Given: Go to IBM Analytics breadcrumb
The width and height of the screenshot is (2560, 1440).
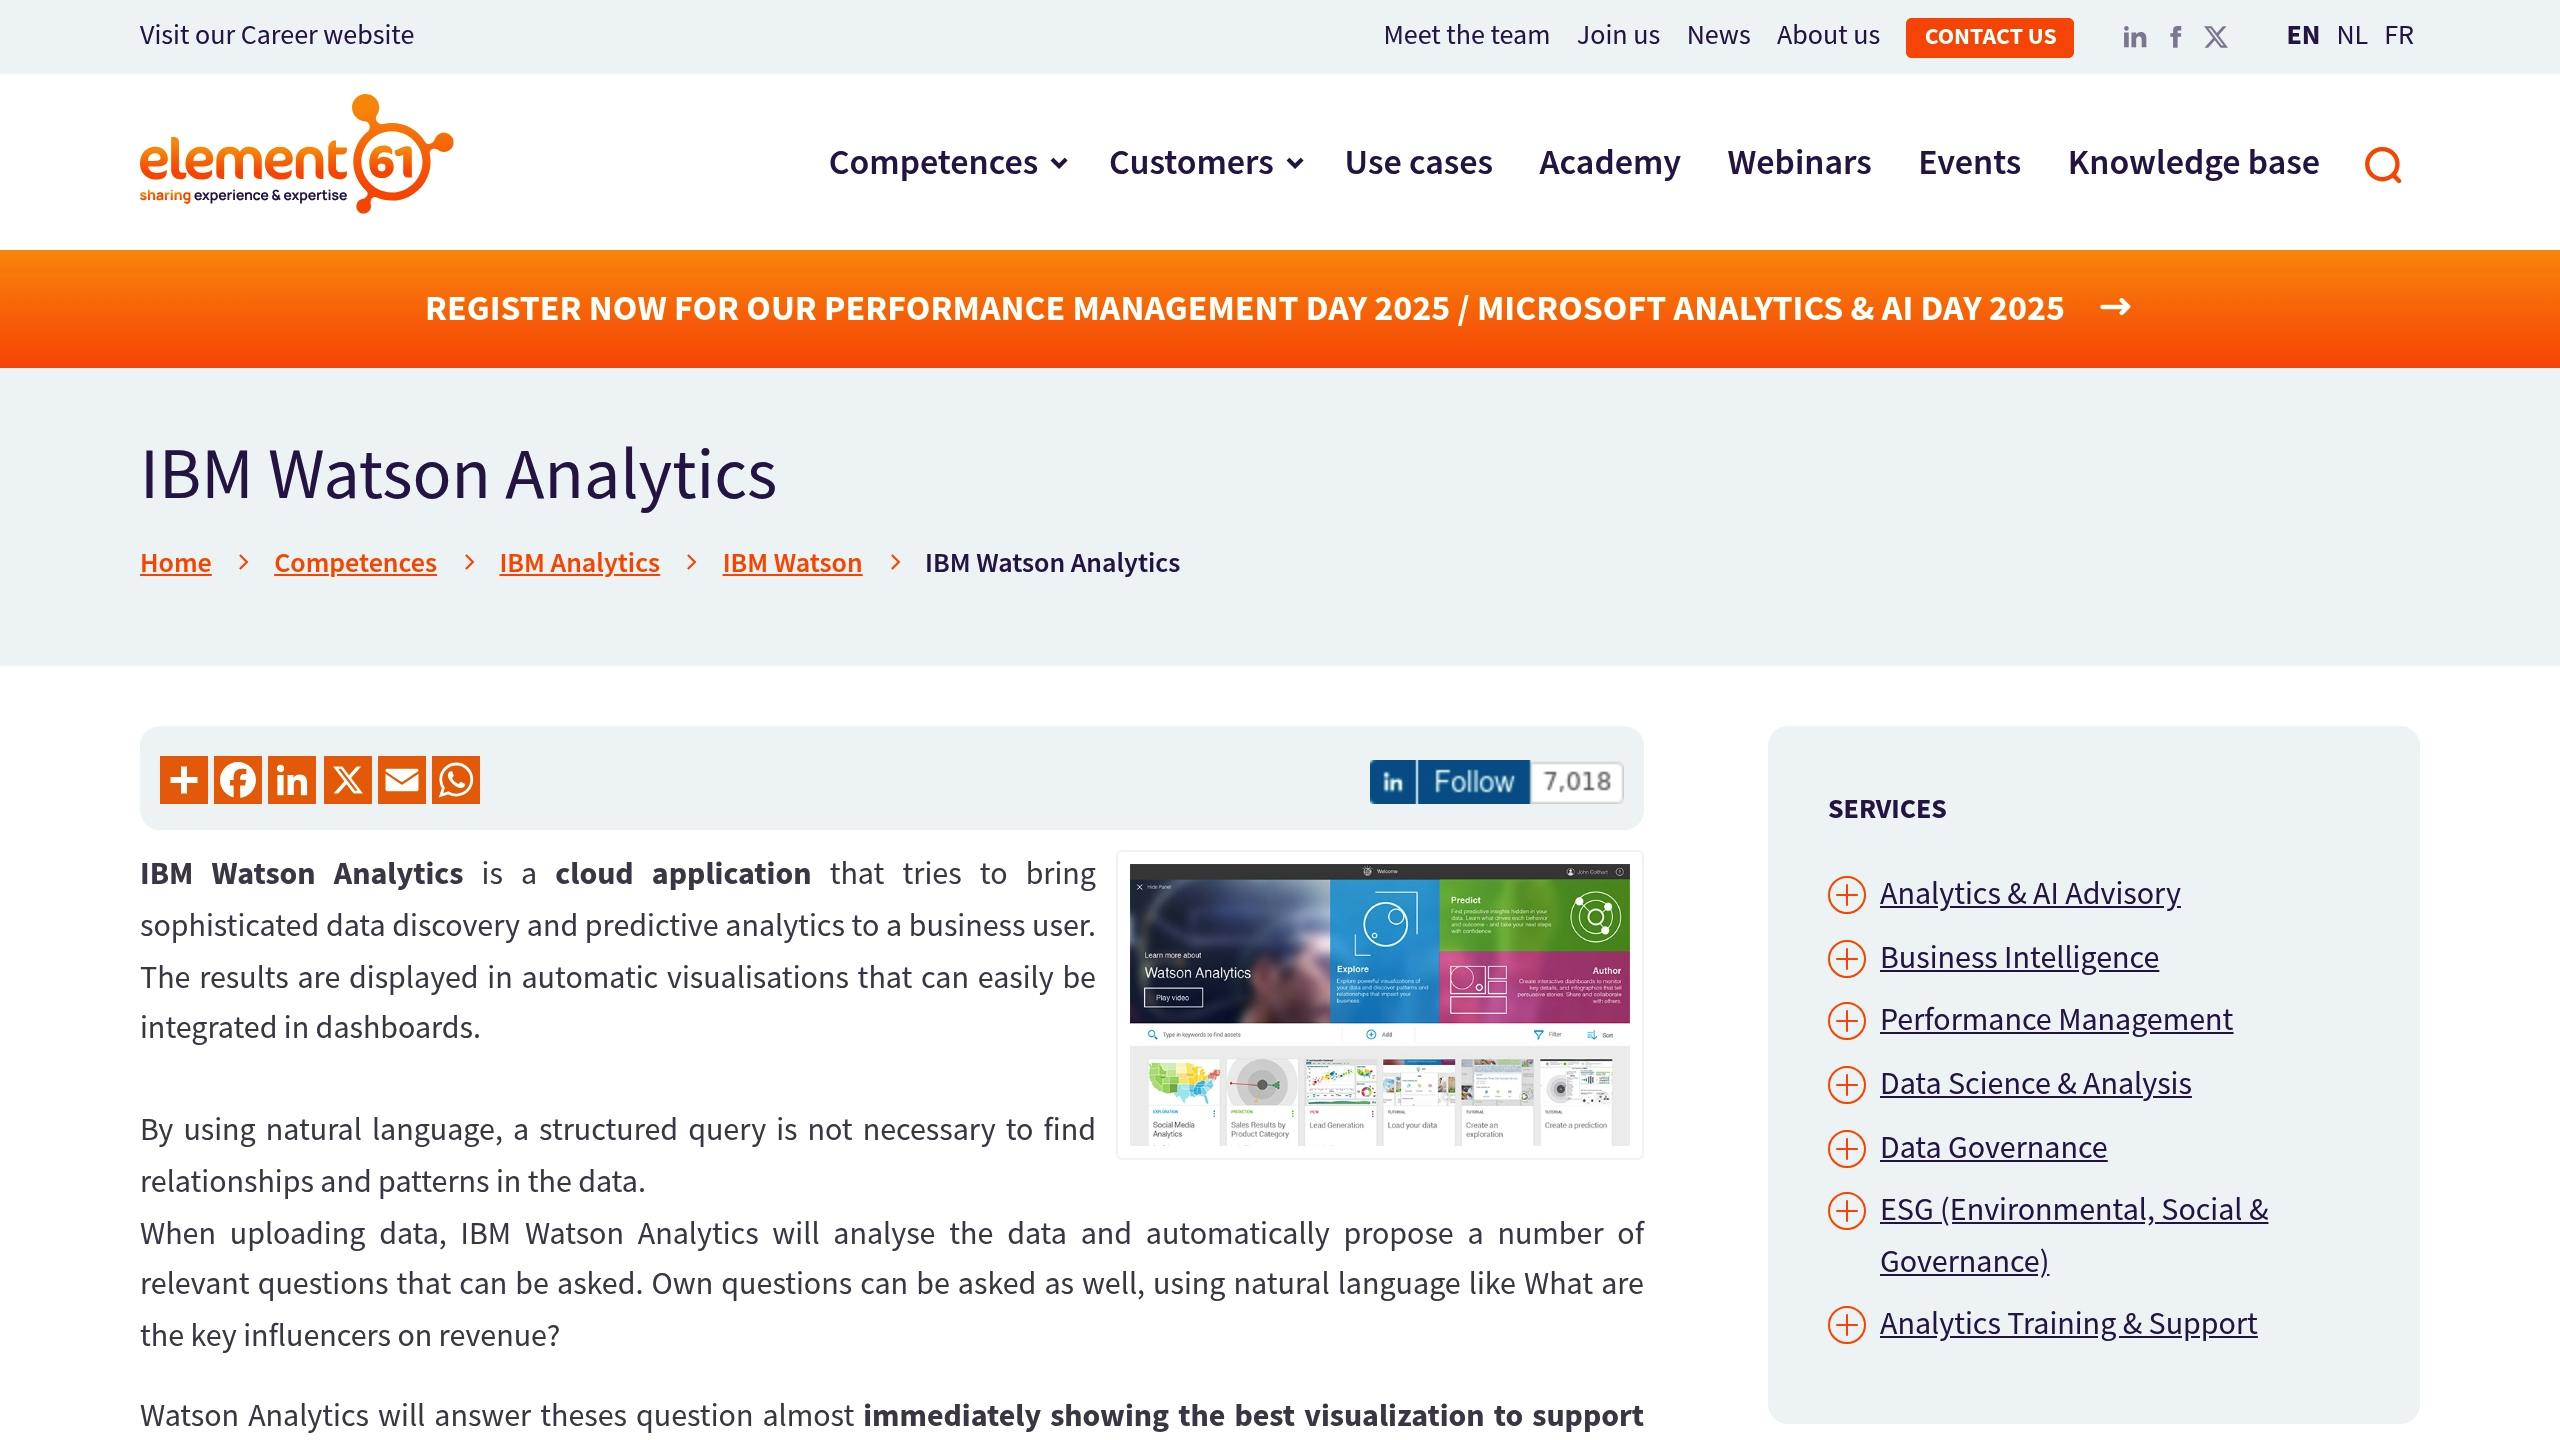Looking at the screenshot, I should [579, 563].
